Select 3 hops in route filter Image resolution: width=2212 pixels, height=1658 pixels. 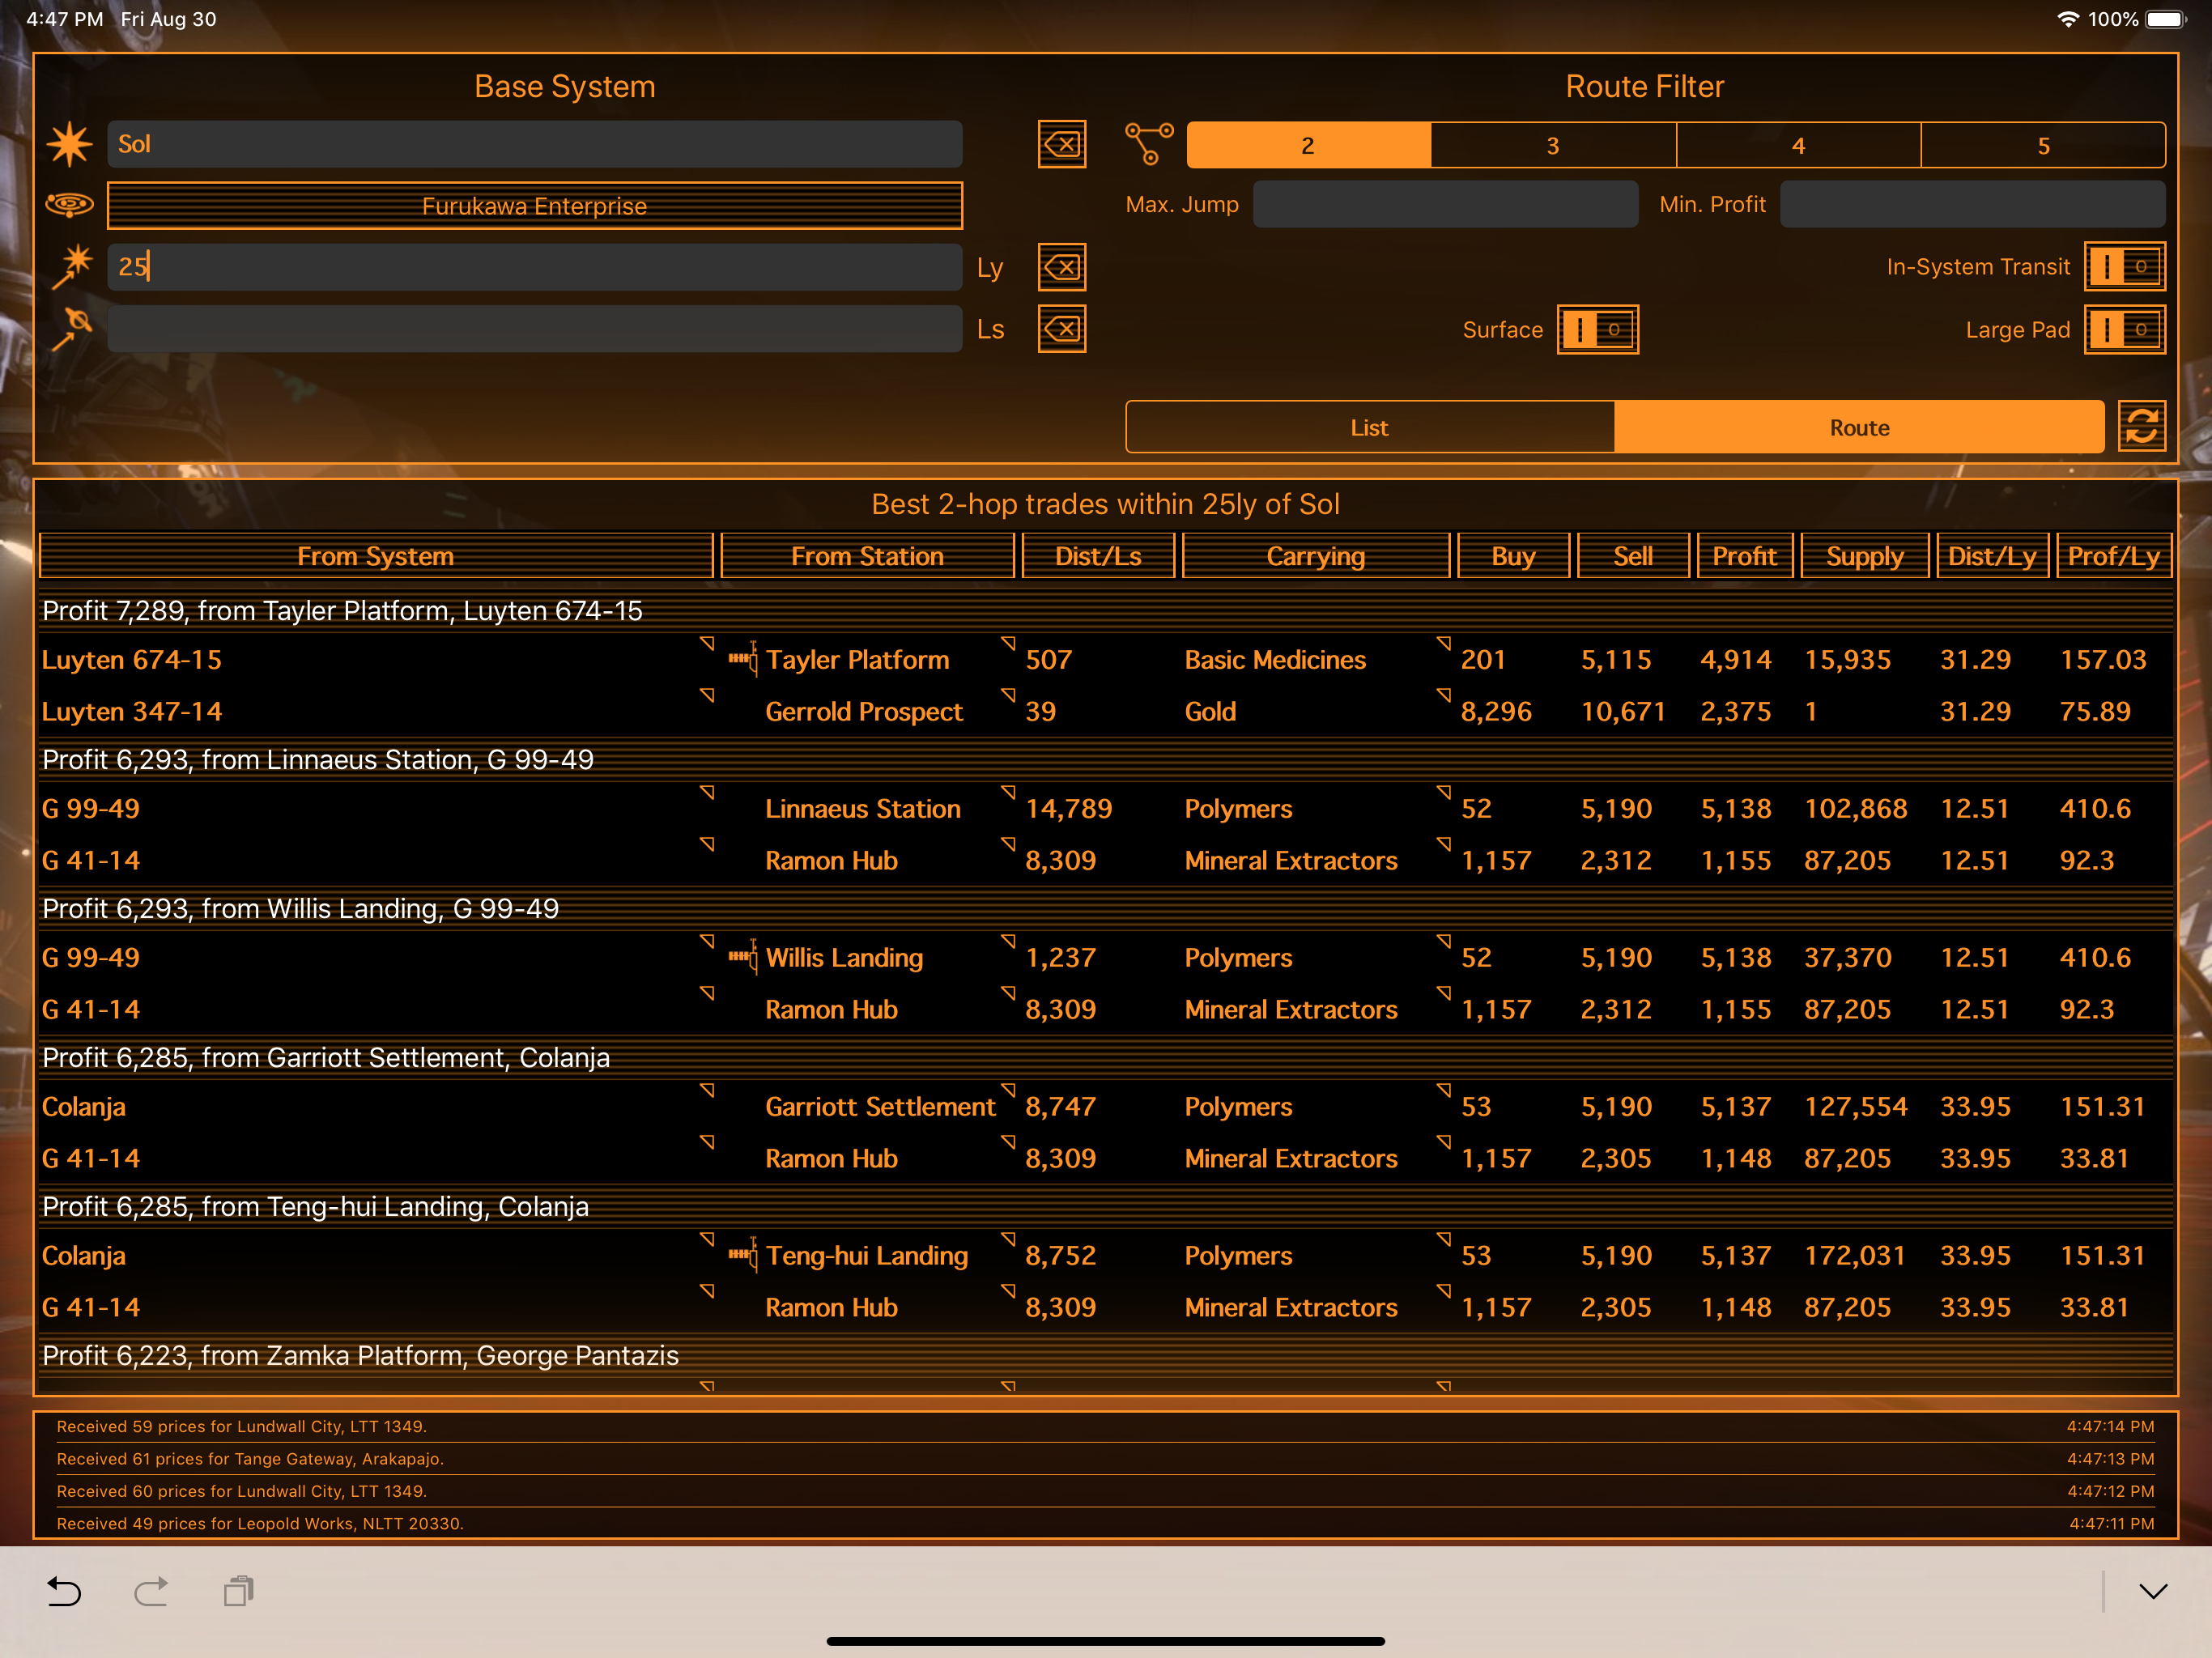(1553, 145)
